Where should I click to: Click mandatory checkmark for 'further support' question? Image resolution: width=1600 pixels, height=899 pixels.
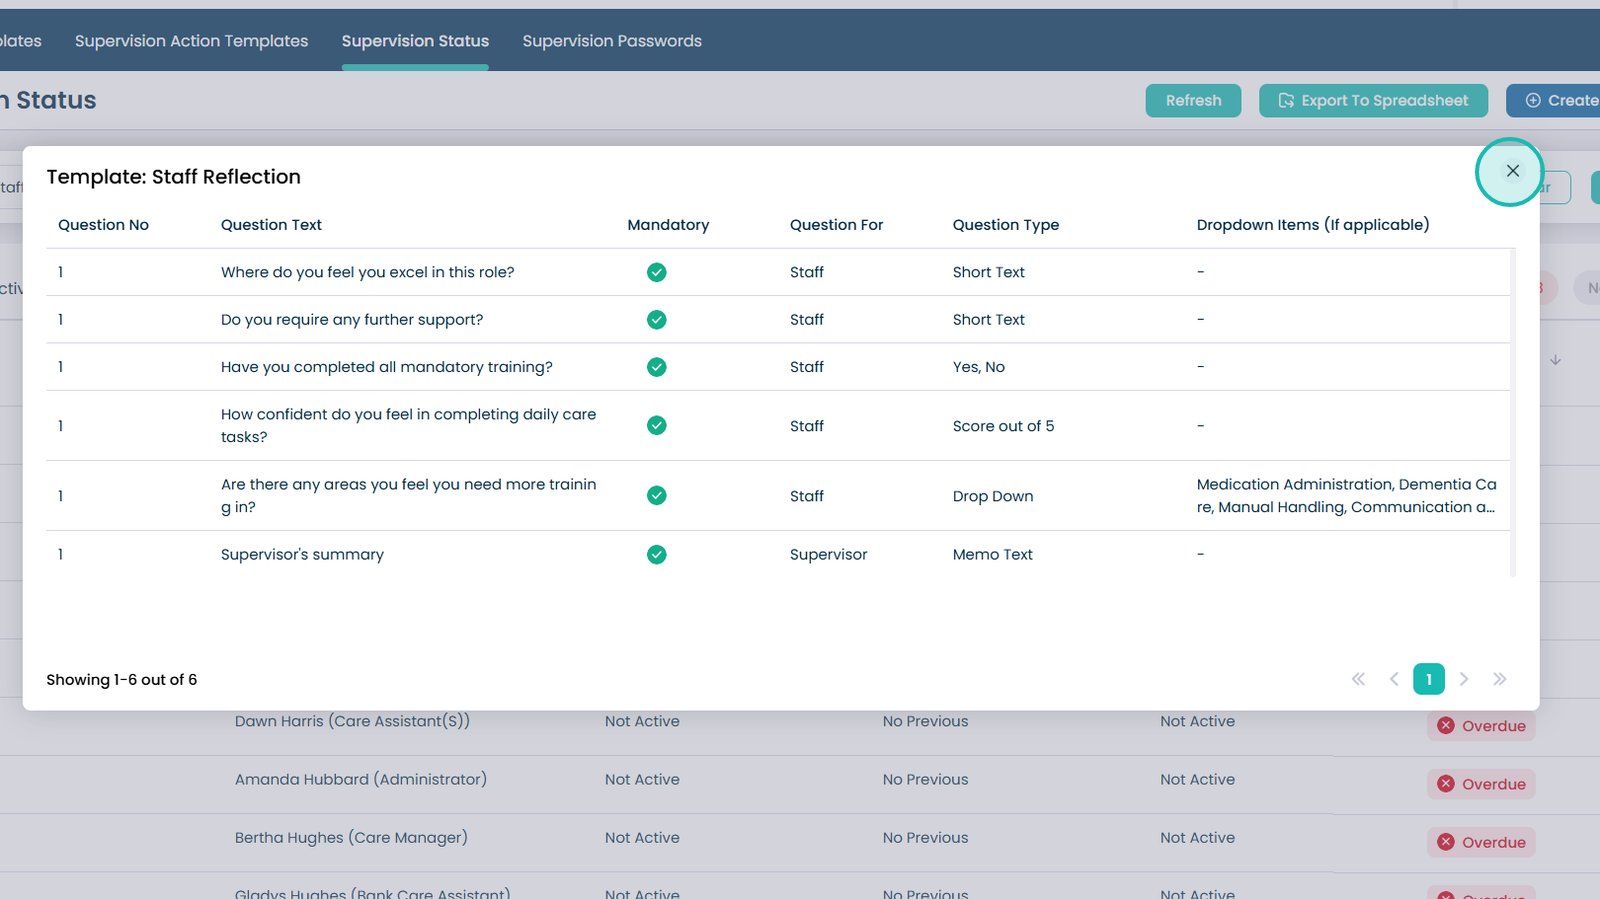pyautogui.click(x=656, y=320)
